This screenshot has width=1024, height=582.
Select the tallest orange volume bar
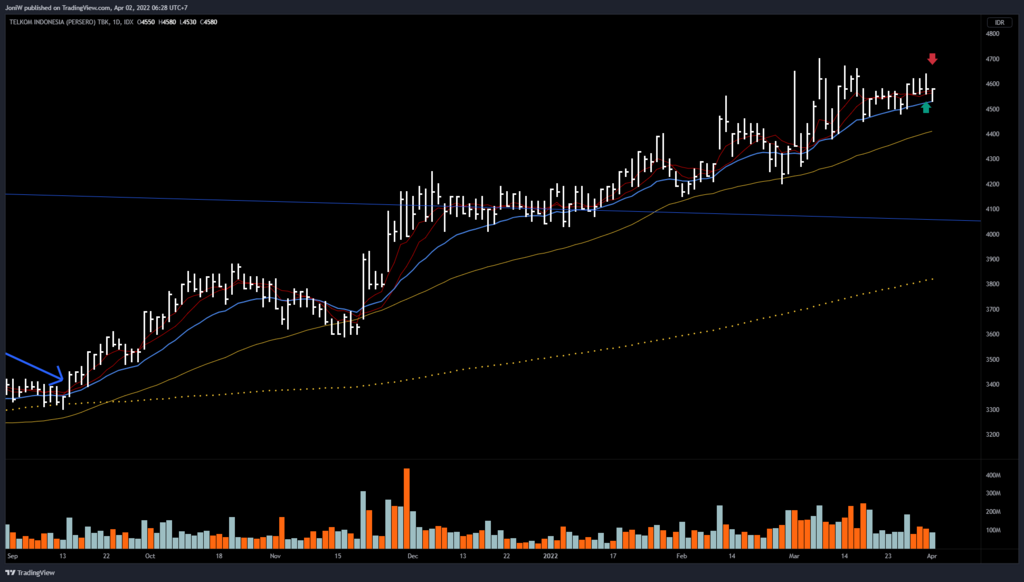tap(407, 508)
